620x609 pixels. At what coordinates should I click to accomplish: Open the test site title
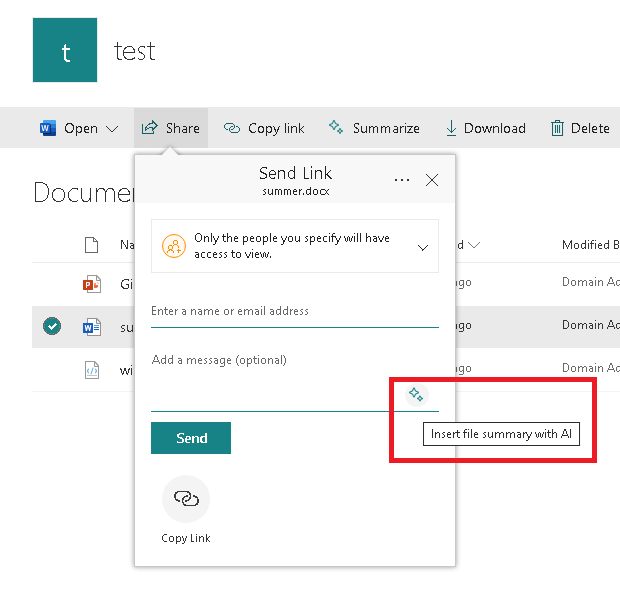pyautogui.click(x=134, y=51)
